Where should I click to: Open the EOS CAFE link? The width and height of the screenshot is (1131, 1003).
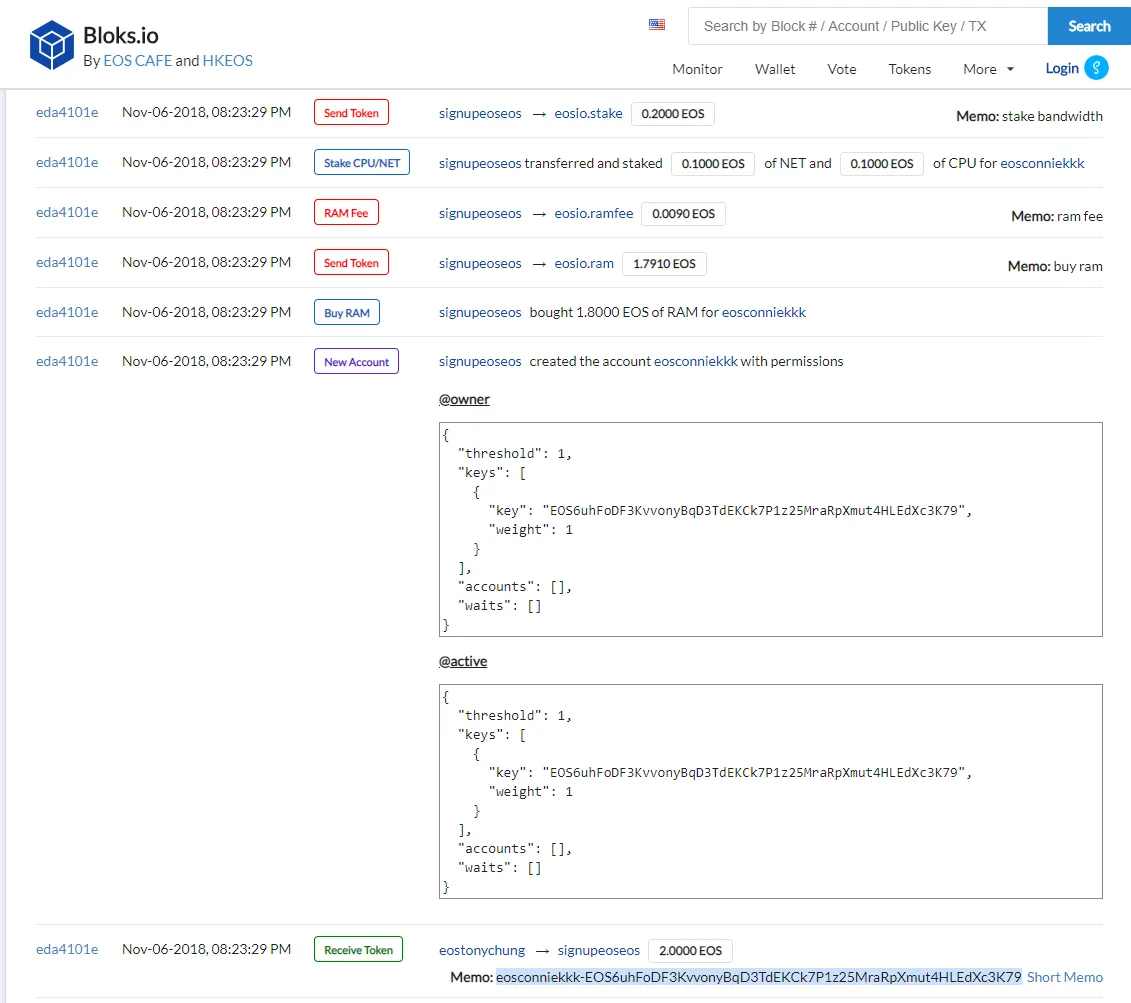pos(138,61)
